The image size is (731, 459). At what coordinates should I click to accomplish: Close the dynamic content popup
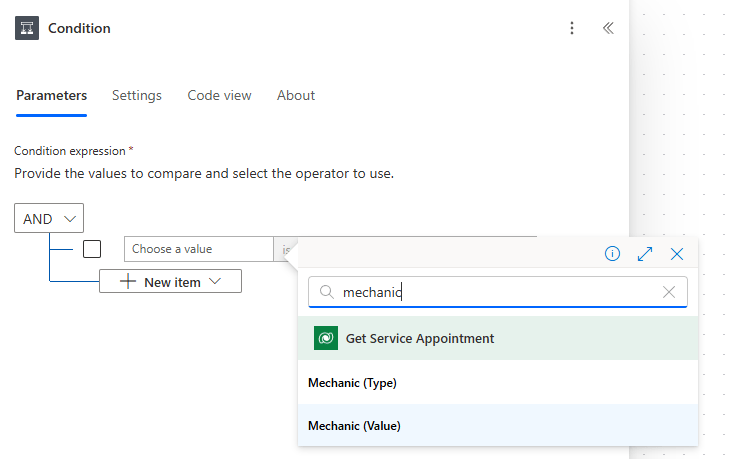pyautogui.click(x=677, y=254)
